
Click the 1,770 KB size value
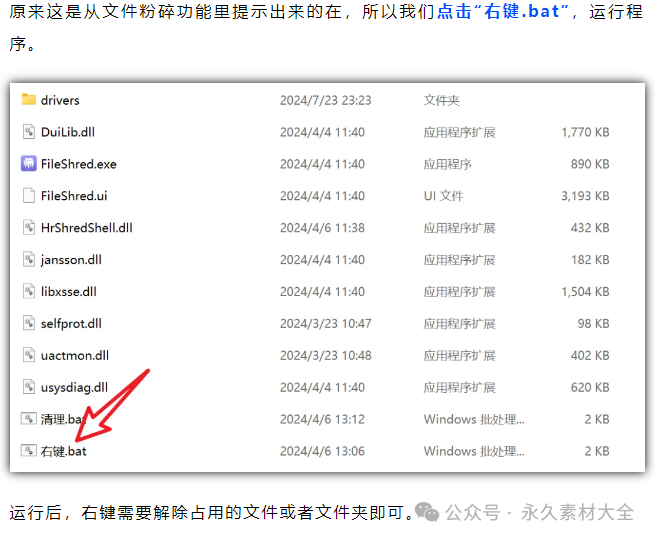(x=585, y=132)
